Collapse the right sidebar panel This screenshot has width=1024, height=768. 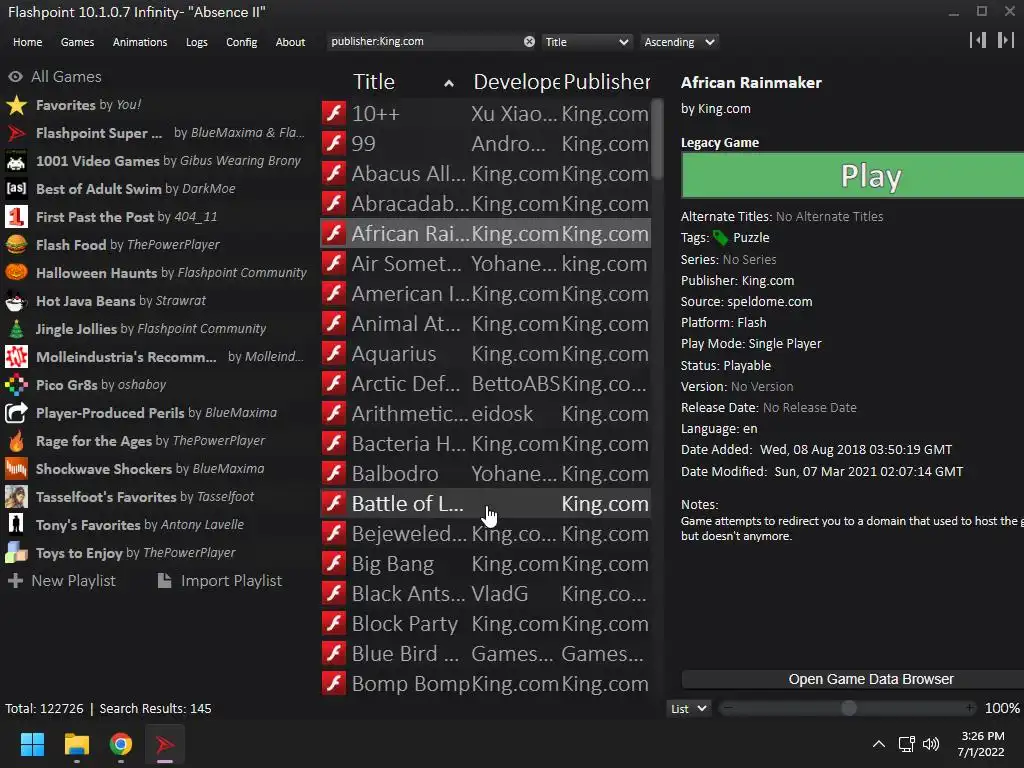click(x=1006, y=40)
